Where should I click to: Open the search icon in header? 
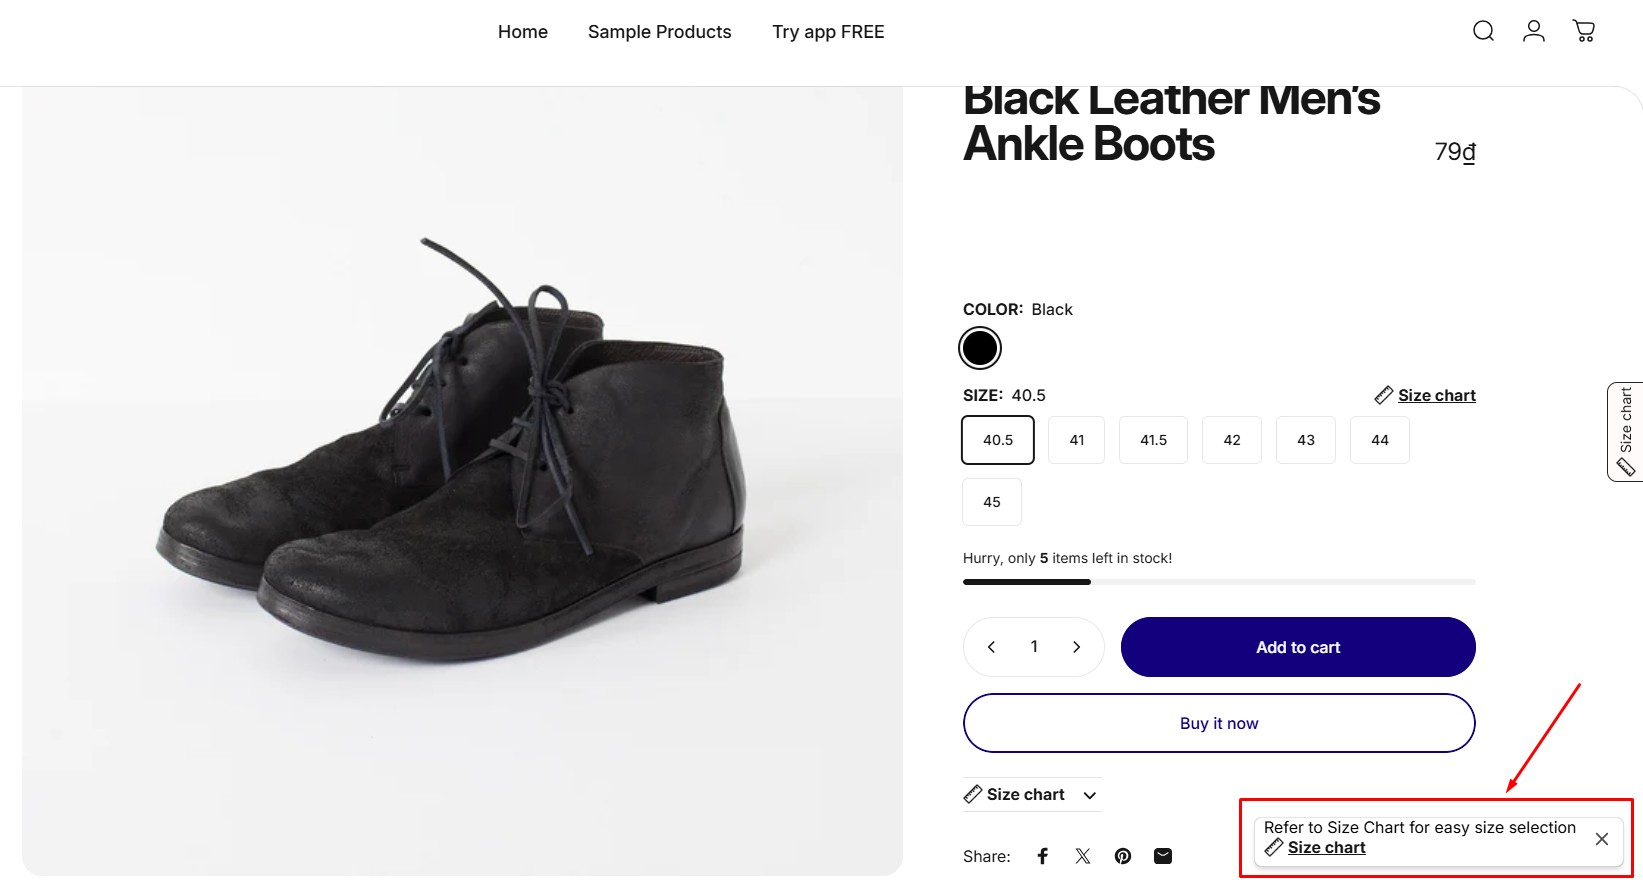tap(1483, 31)
